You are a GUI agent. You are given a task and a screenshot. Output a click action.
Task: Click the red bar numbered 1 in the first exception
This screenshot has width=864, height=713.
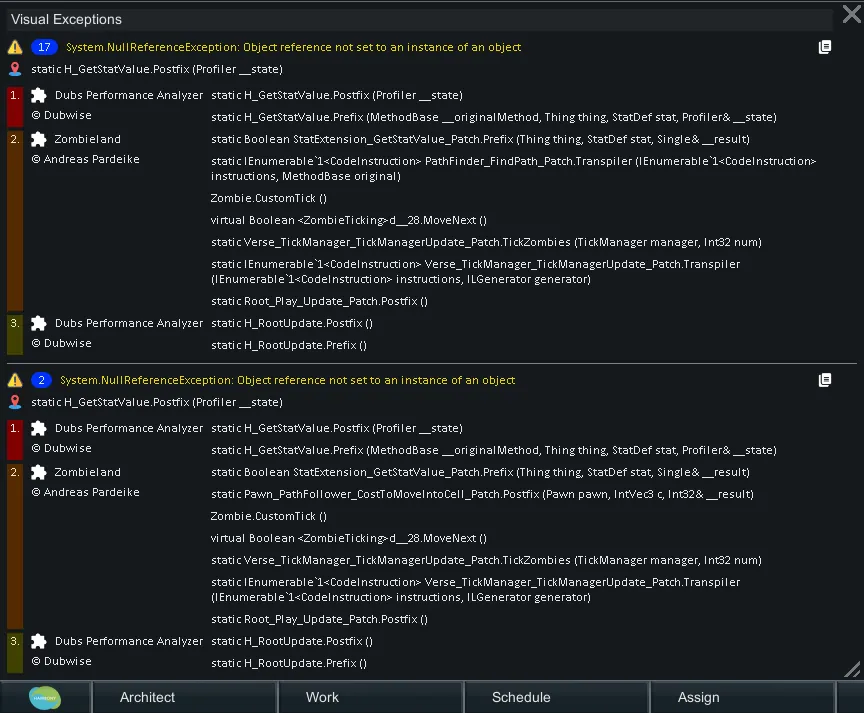(x=14, y=106)
